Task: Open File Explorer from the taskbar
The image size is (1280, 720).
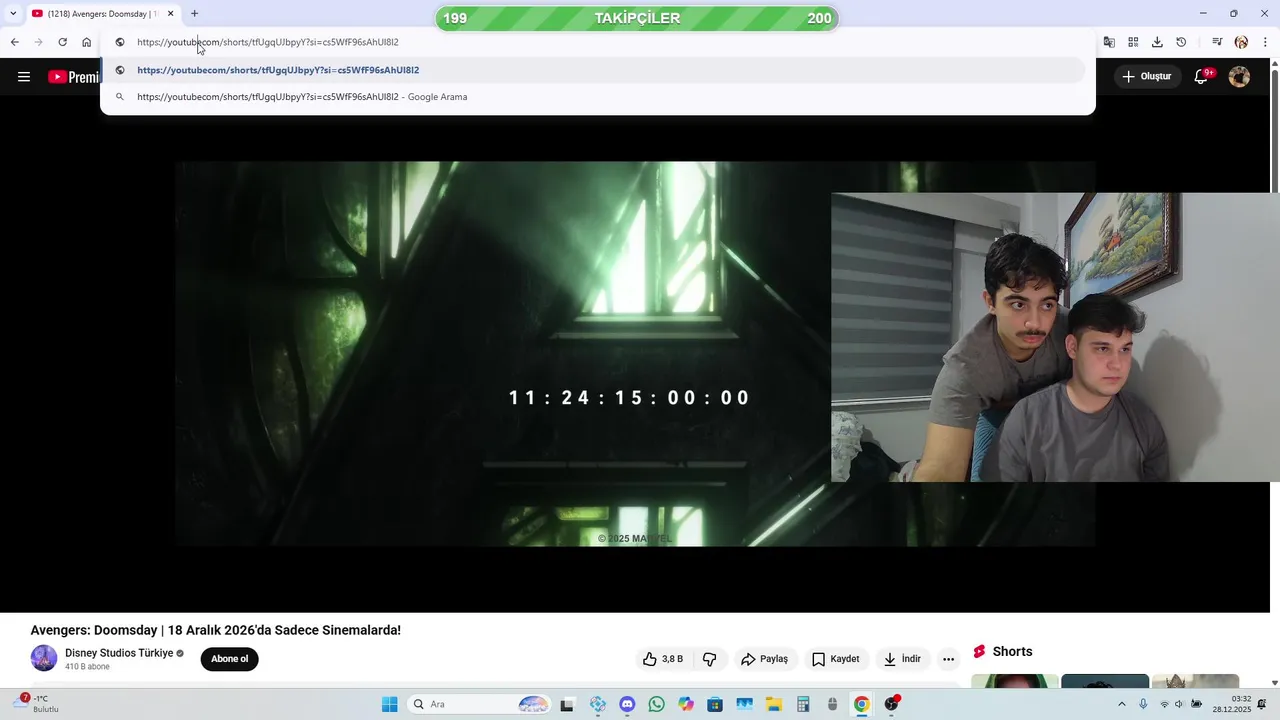Action: [773, 704]
